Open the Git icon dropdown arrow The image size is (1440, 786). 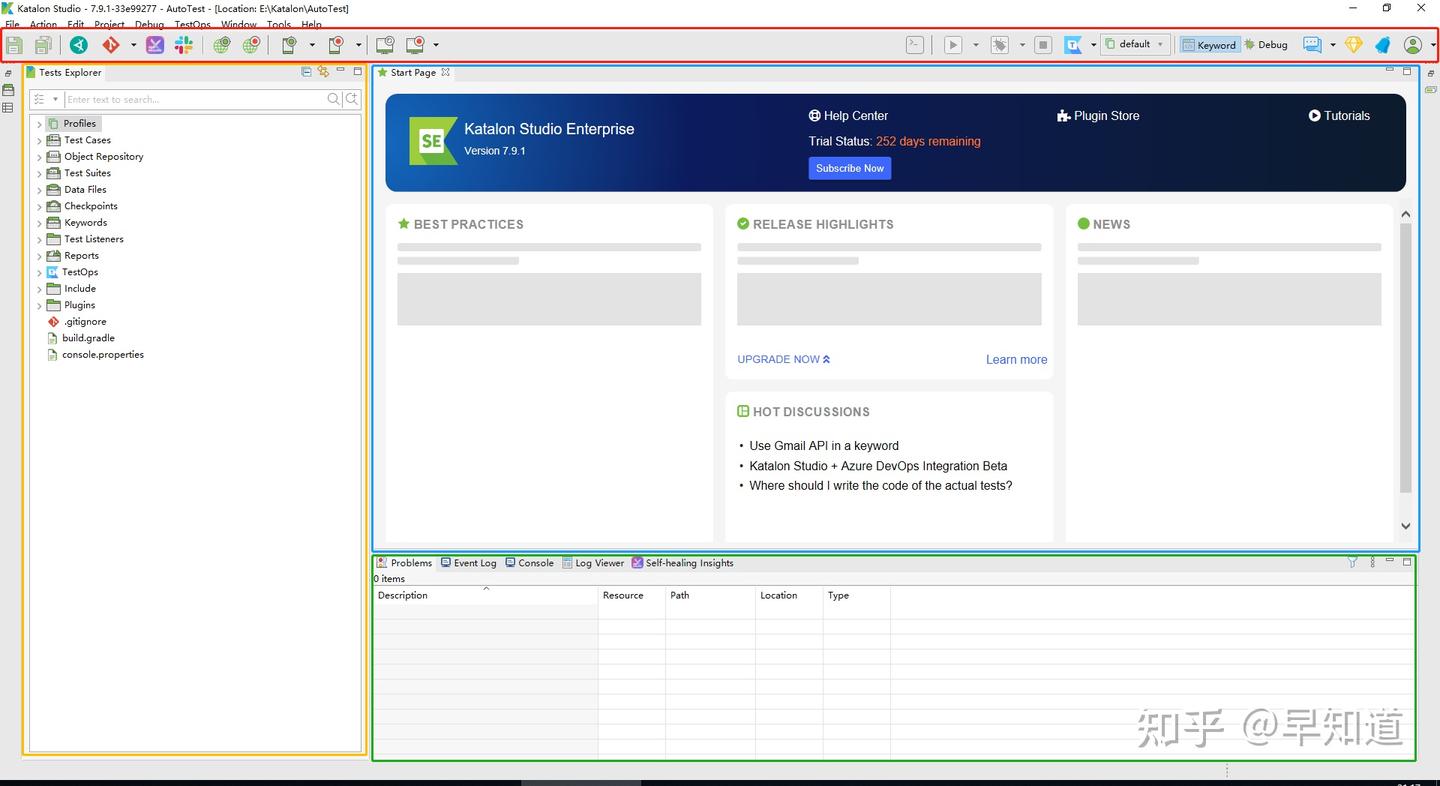pos(133,45)
